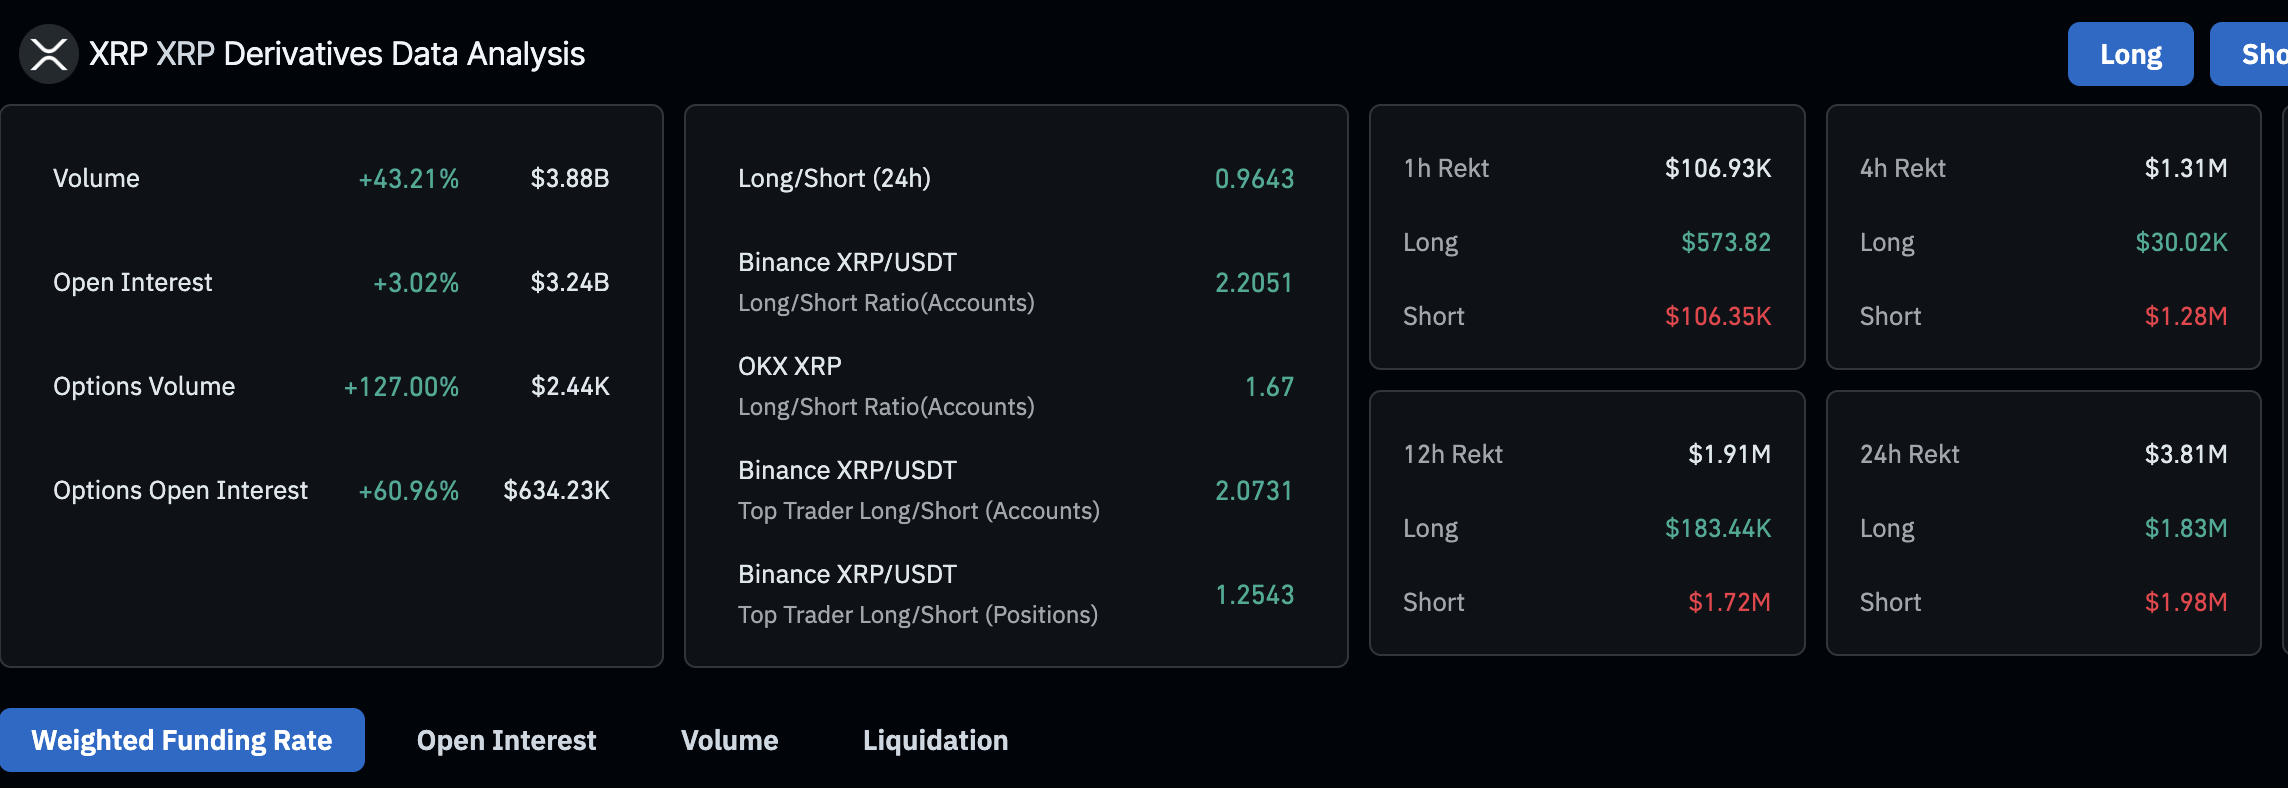Screen dimensions: 2288x788
Task: Click the Open Interest +3.02% change
Action: pos(415,283)
